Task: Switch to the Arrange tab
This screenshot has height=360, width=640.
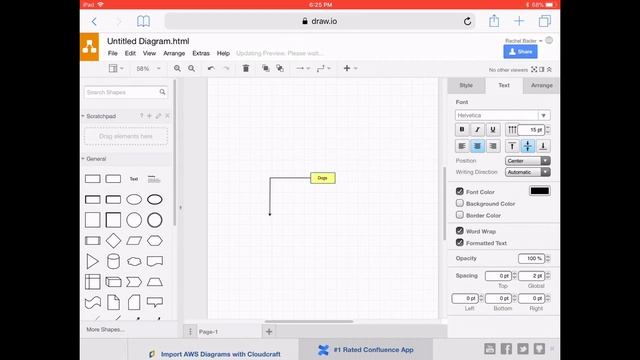Action: tap(542, 85)
